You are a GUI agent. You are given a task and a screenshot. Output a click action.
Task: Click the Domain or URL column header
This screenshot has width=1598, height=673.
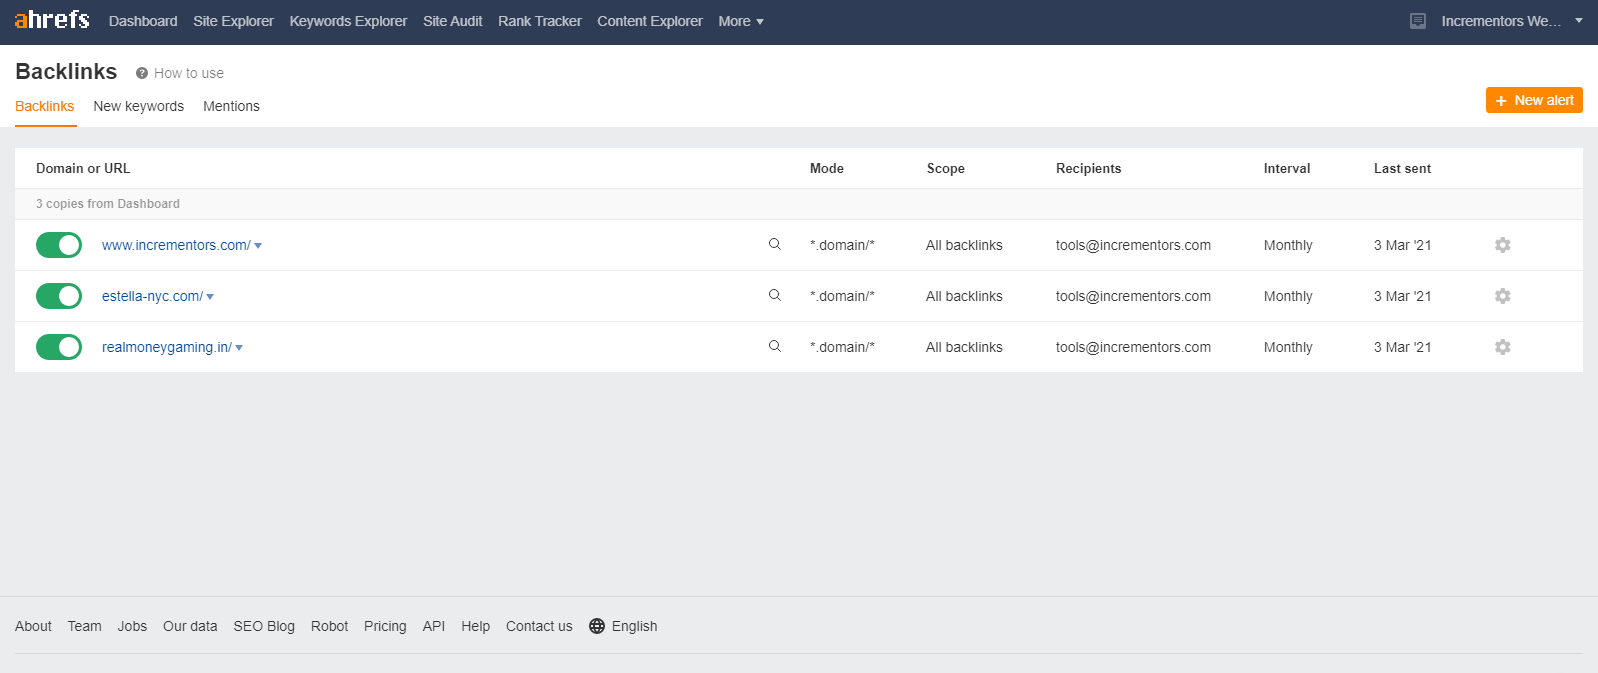(83, 168)
